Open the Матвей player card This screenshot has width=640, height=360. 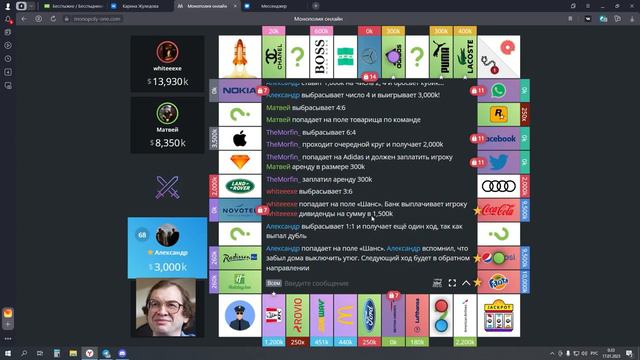click(x=167, y=125)
